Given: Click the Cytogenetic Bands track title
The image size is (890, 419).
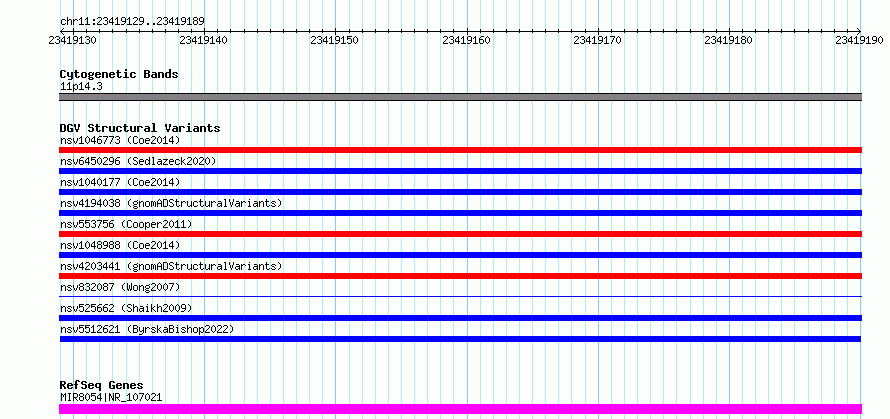Looking at the screenshot, I should pyautogui.click(x=119, y=74).
